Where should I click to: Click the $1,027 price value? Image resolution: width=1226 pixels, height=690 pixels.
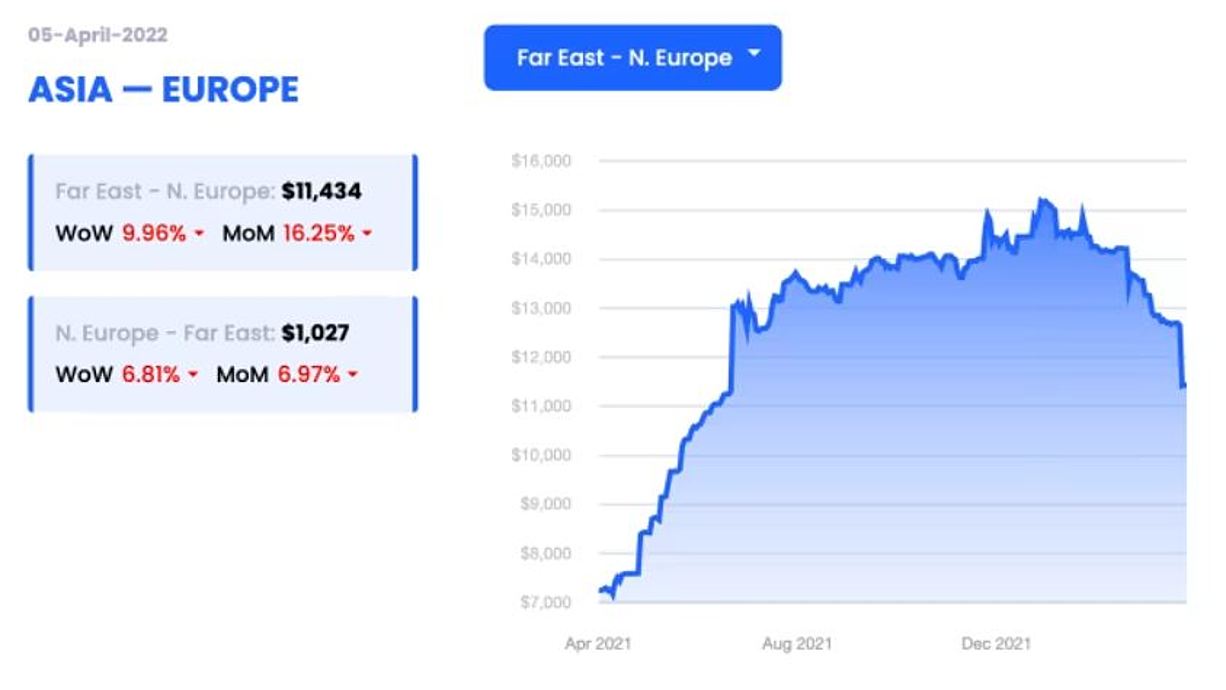pyautogui.click(x=315, y=332)
